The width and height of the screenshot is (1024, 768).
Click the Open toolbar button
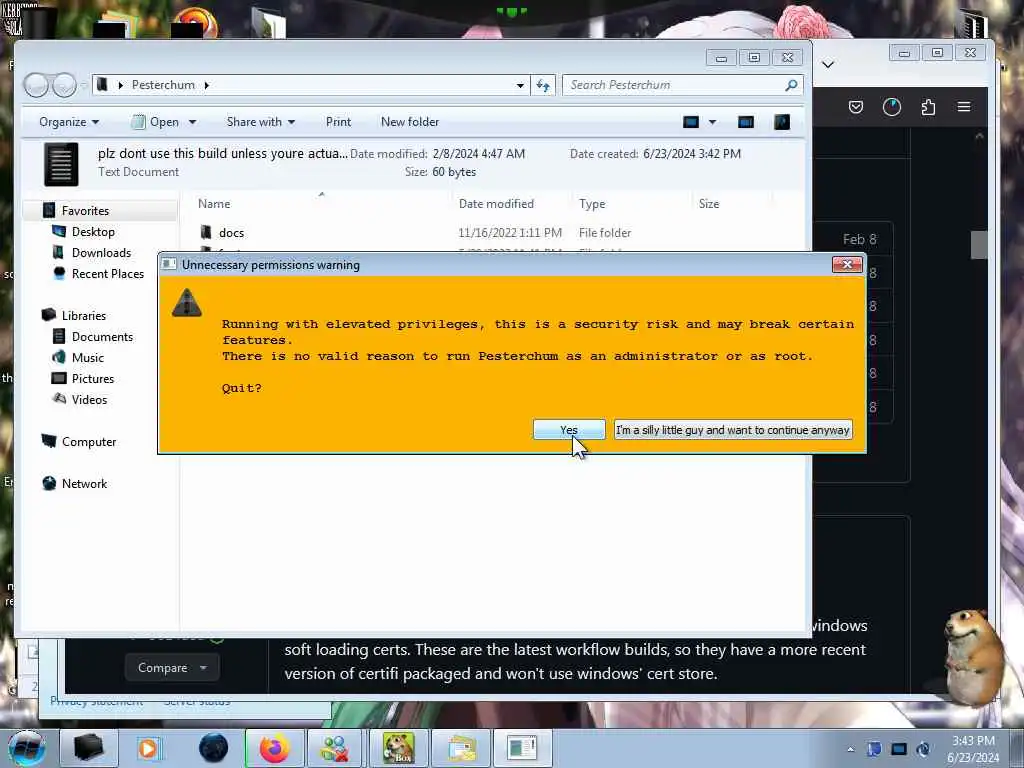pyautogui.click(x=155, y=122)
